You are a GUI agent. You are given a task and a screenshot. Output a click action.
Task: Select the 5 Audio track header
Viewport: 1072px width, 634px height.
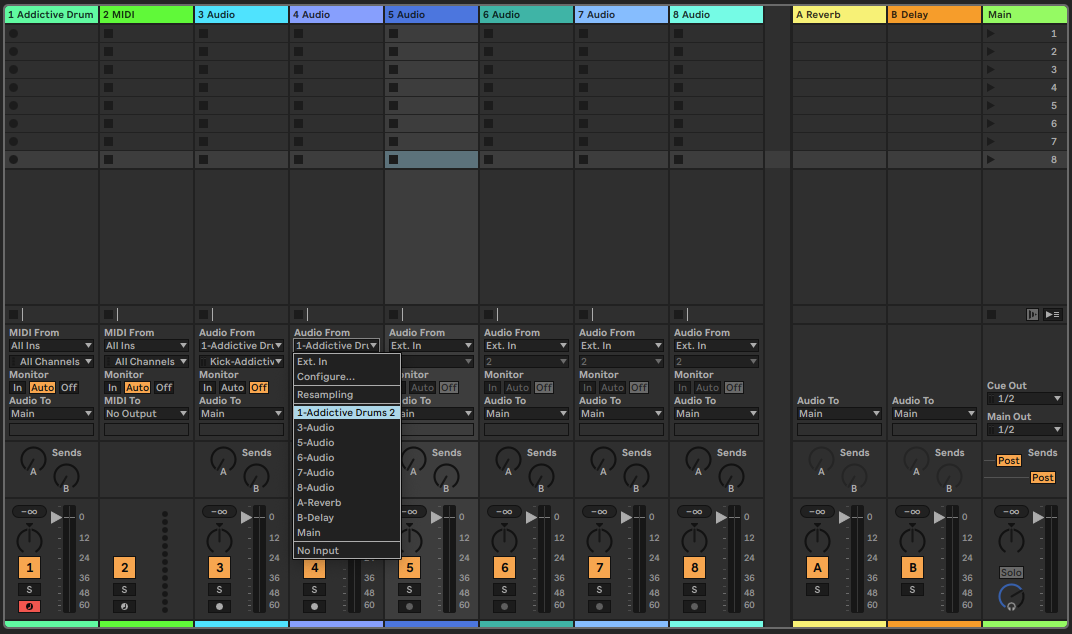click(x=431, y=14)
